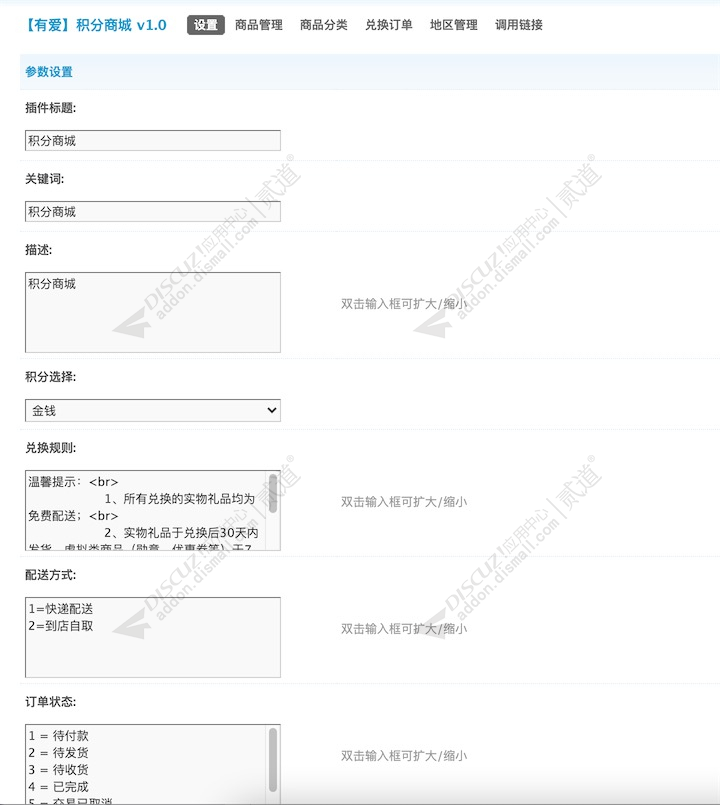Focus the 描述 textarea

click(x=153, y=312)
